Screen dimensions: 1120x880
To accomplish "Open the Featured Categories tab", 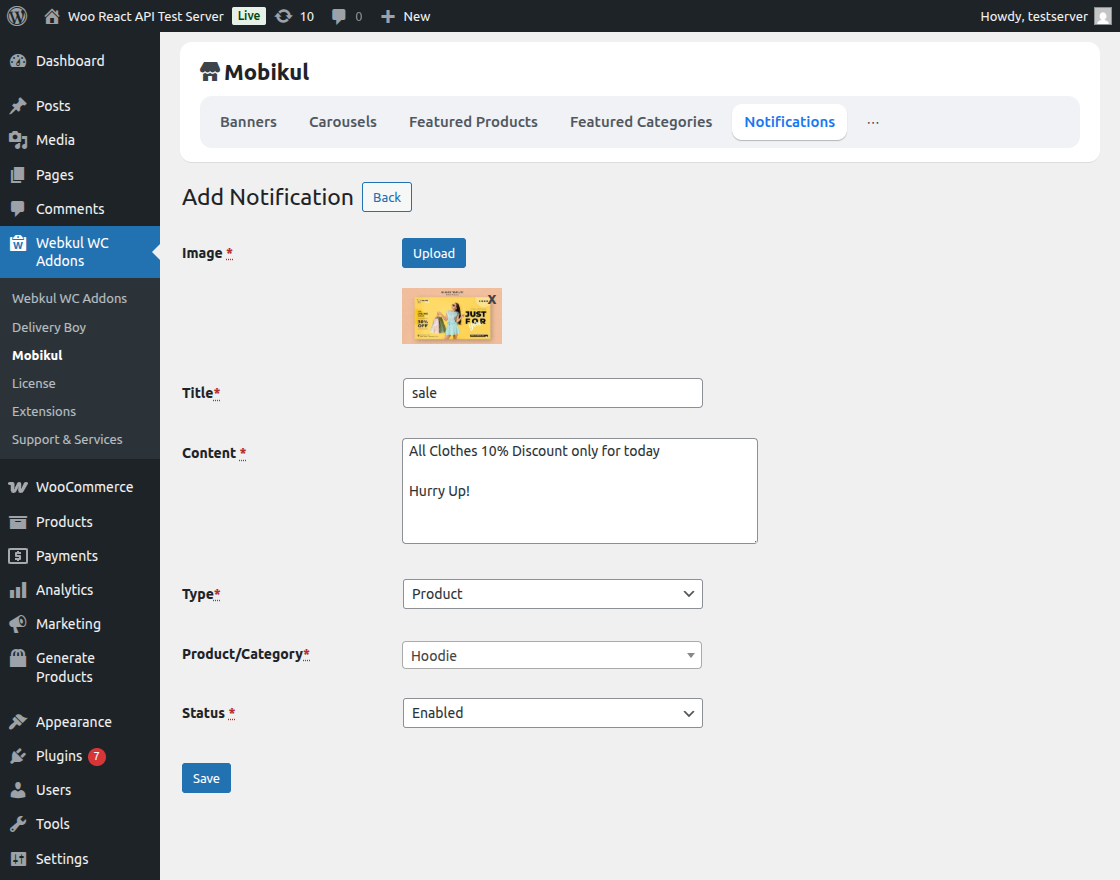I will coord(640,121).
